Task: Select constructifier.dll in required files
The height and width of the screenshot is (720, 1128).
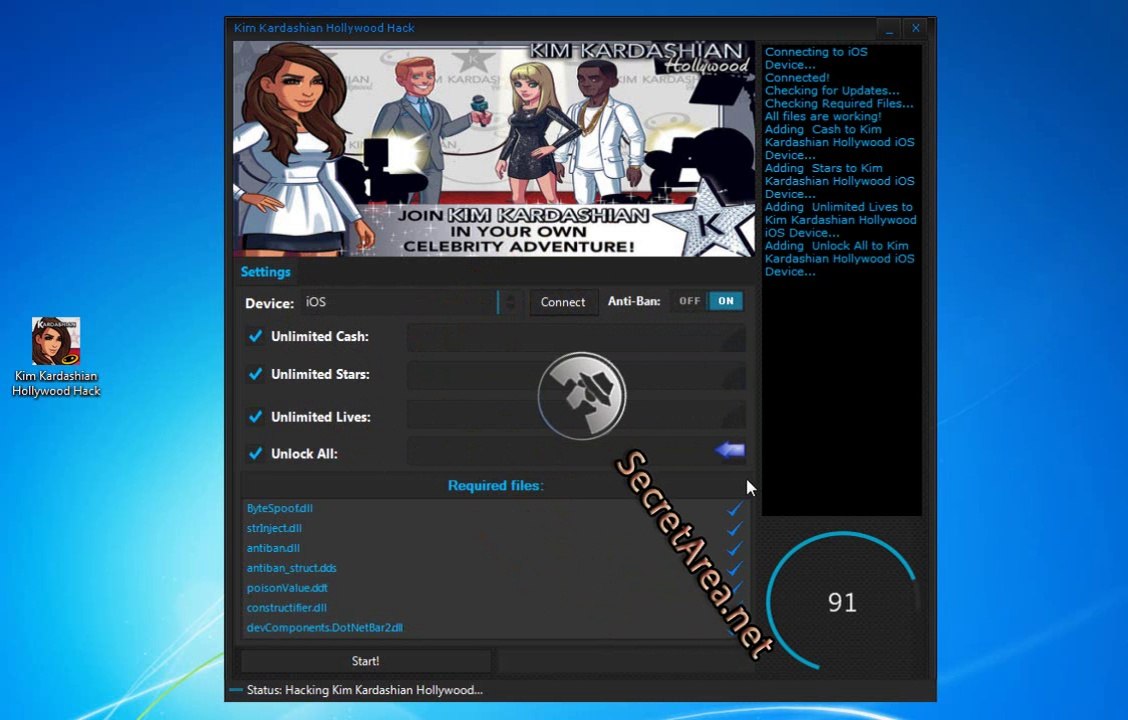Action: (x=286, y=608)
